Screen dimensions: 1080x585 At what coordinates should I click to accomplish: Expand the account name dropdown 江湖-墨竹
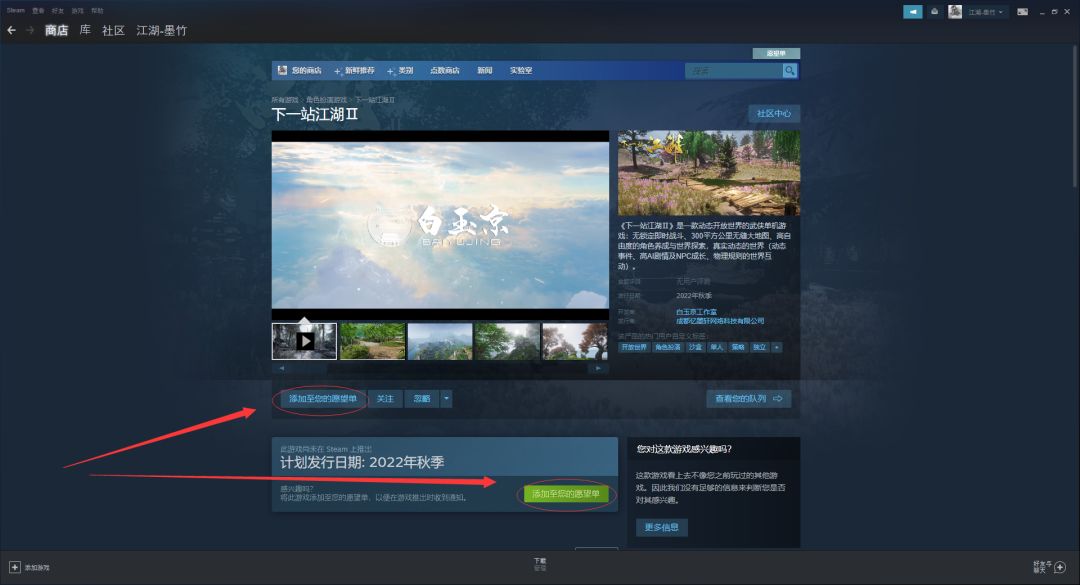[986, 12]
